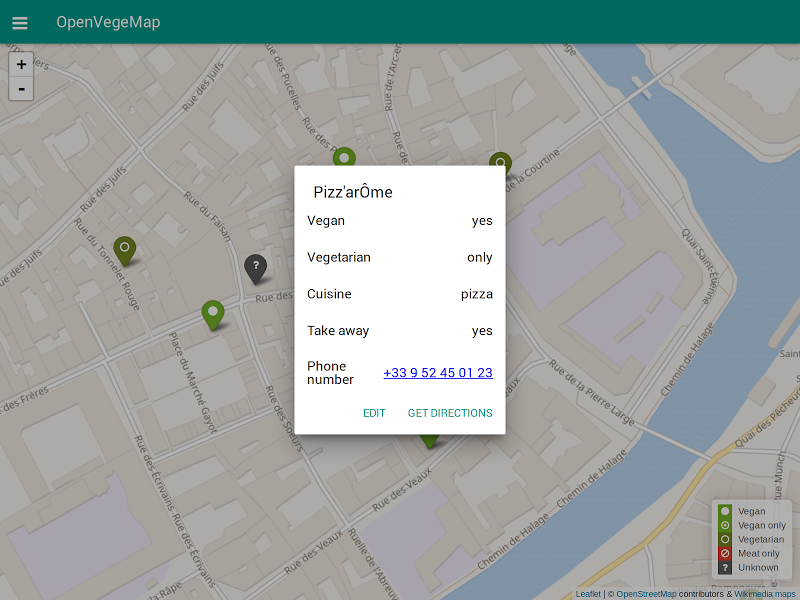Click the marker near Rue du Tonnelet Rouge
The height and width of the screenshot is (600, 800).
pos(124,249)
